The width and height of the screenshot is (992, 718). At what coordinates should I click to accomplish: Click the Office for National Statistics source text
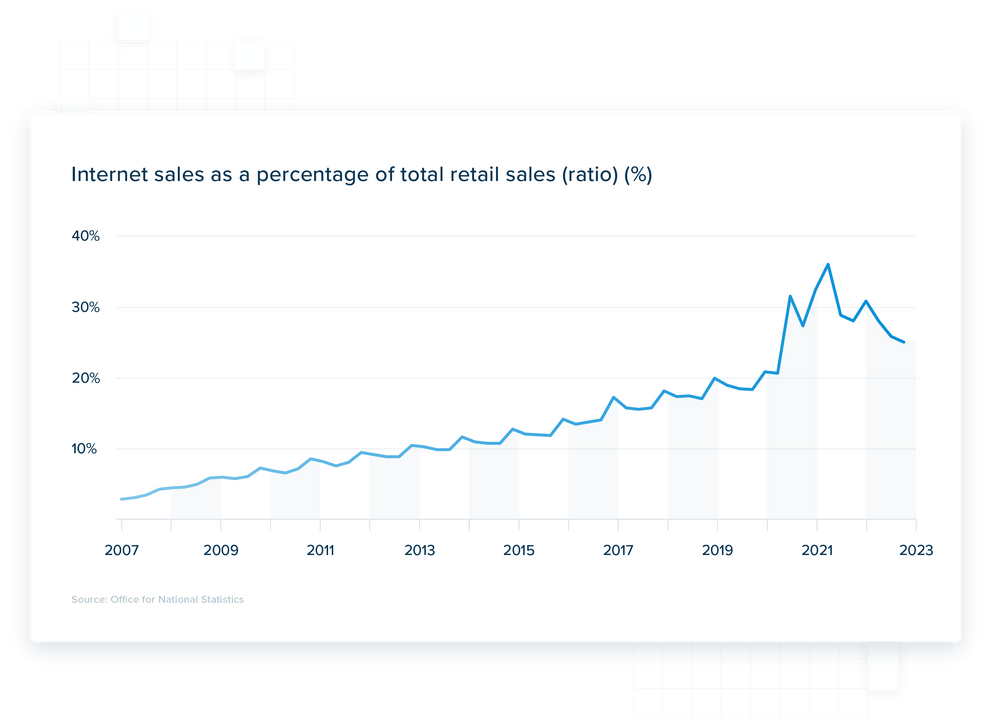tap(157, 600)
